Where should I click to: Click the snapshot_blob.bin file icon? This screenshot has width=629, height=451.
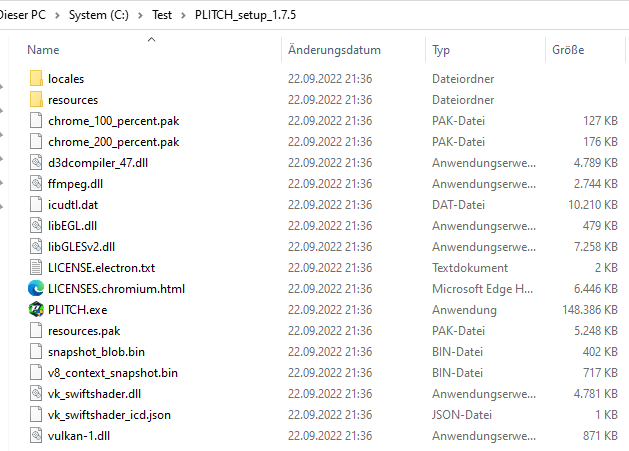pyautogui.click(x=36, y=351)
